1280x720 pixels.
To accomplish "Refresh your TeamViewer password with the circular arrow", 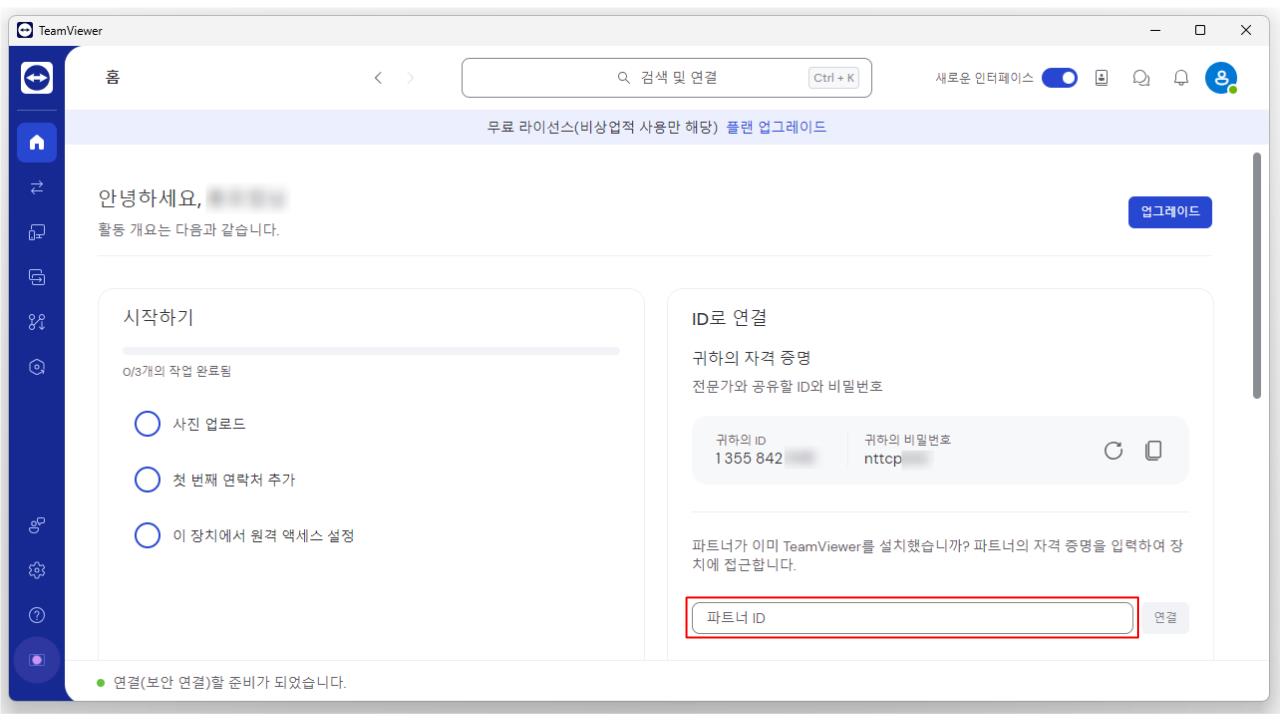I will pyautogui.click(x=1113, y=450).
